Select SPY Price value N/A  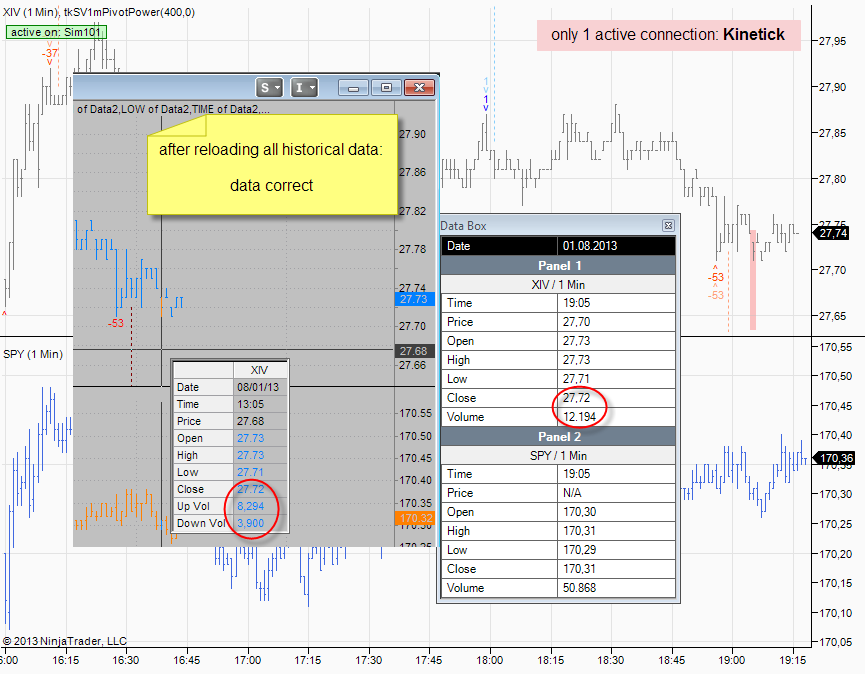(x=616, y=493)
